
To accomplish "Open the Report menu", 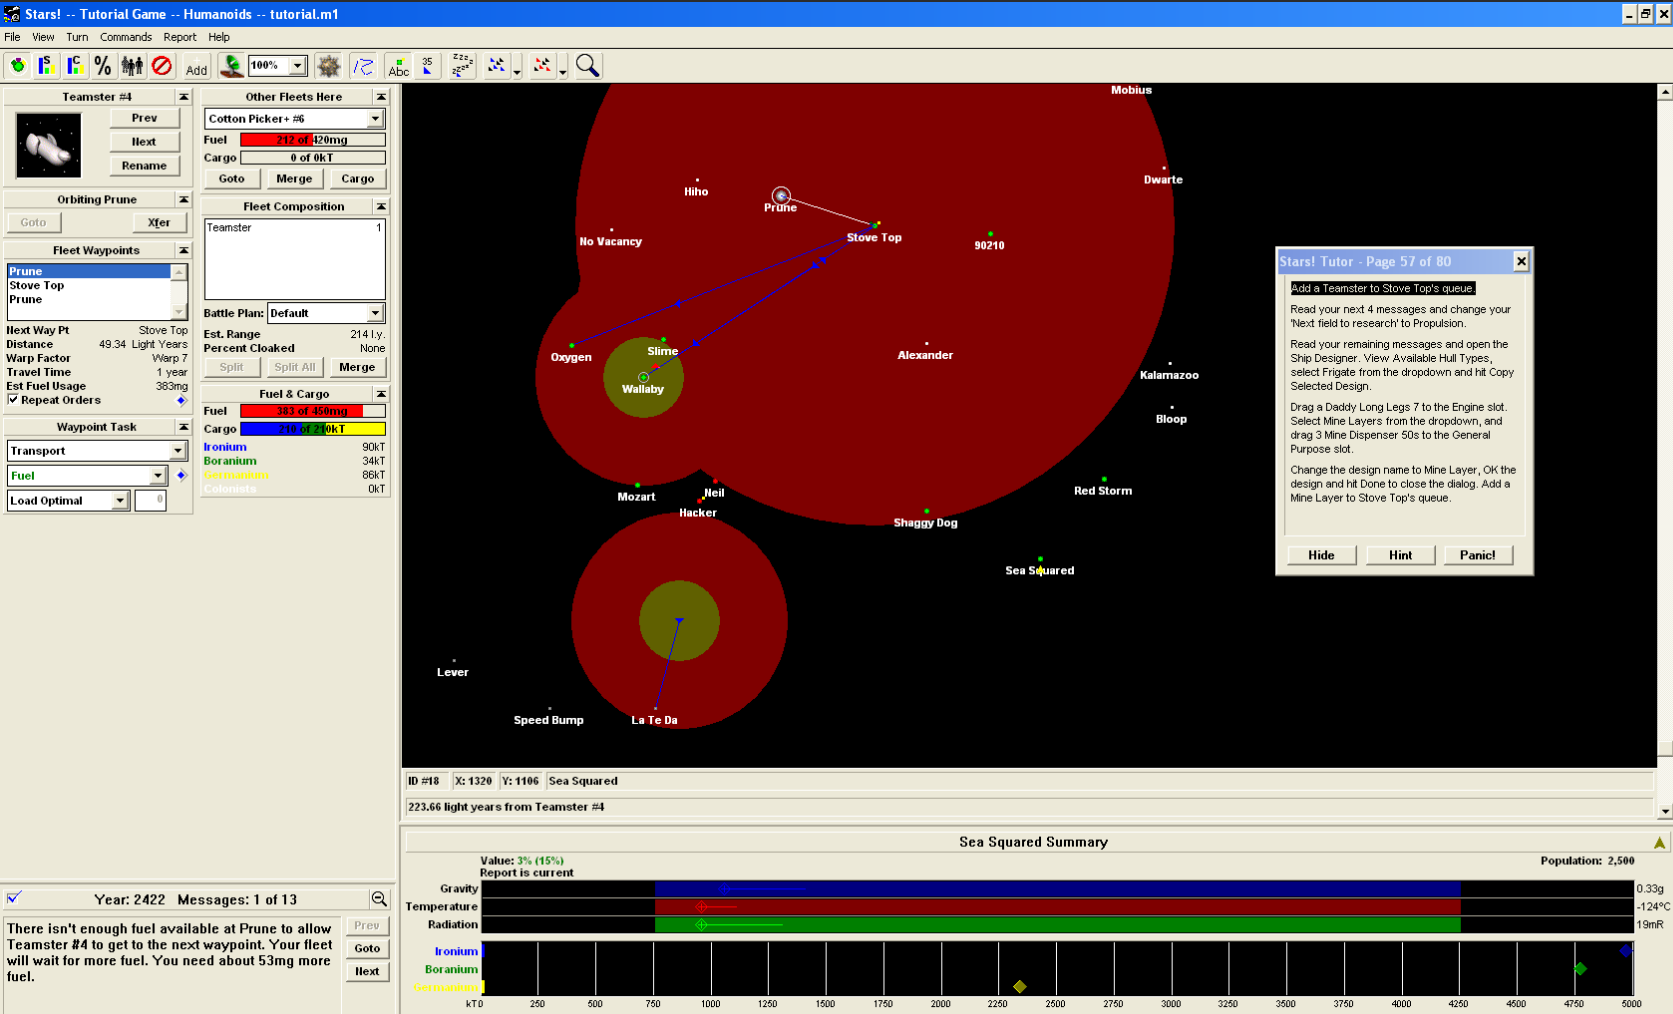I will 180,37.
